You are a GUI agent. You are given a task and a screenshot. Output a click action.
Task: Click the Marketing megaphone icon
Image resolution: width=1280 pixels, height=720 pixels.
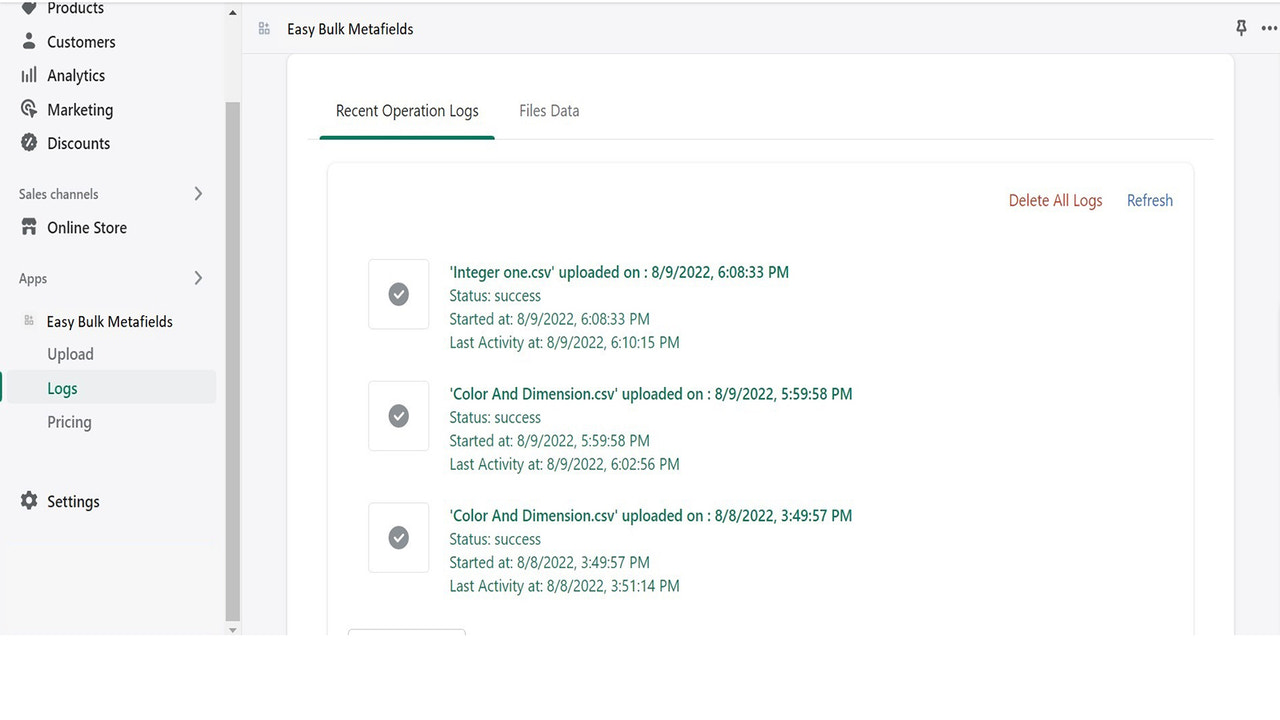[29, 109]
